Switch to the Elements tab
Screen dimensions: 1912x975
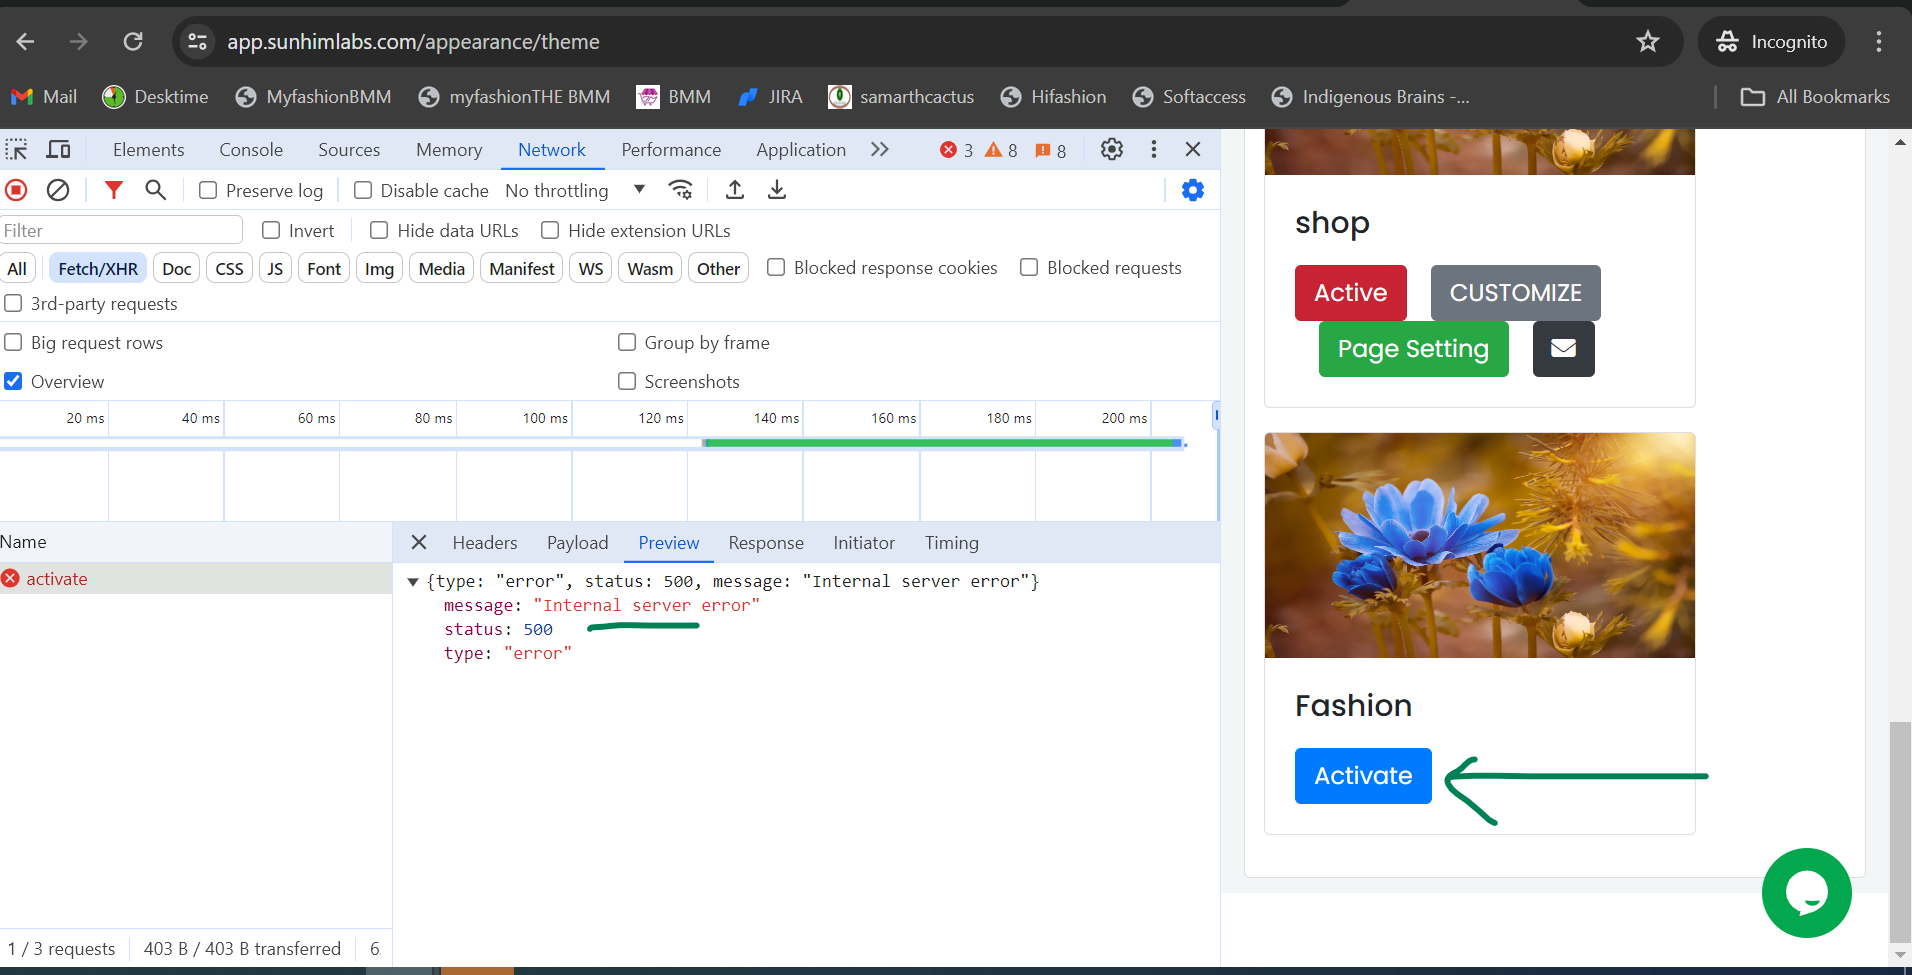click(148, 150)
